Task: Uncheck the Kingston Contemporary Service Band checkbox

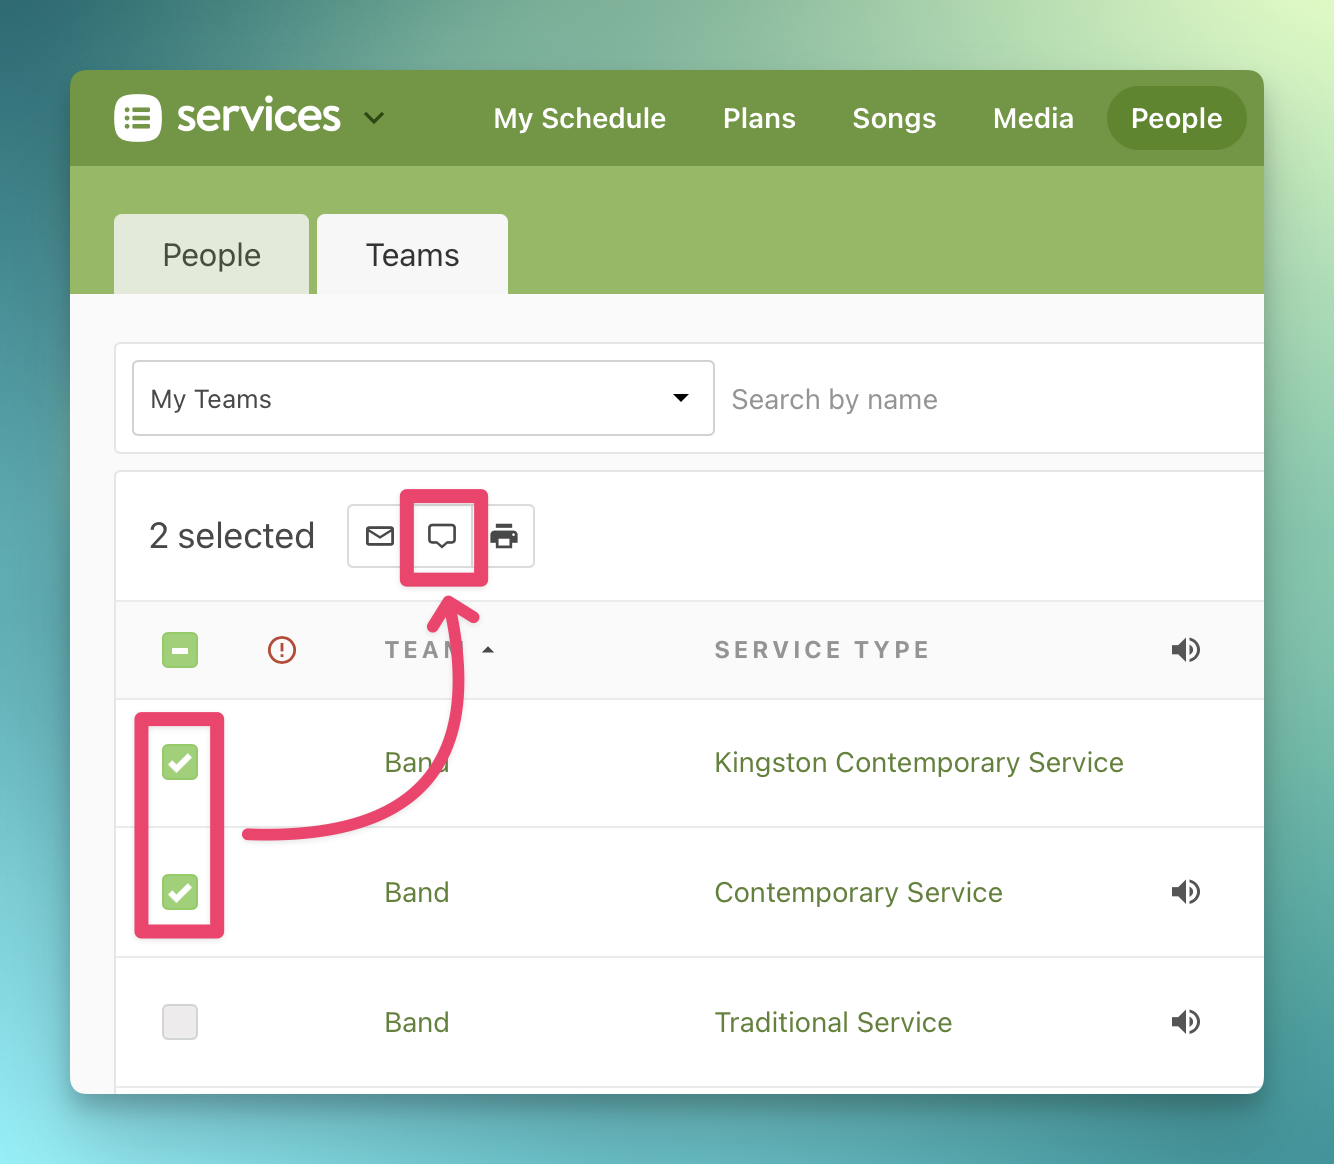Action: click(x=180, y=762)
